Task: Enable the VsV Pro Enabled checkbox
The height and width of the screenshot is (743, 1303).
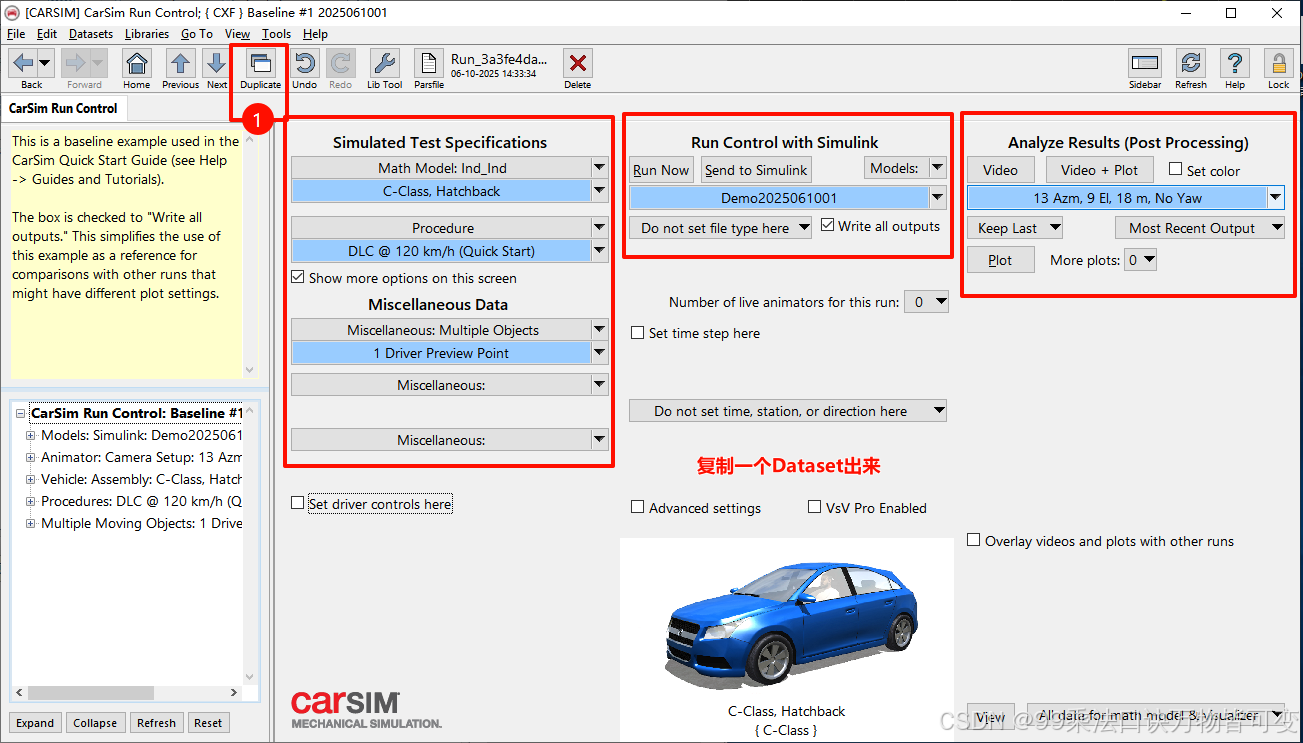Action: [815, 507]
